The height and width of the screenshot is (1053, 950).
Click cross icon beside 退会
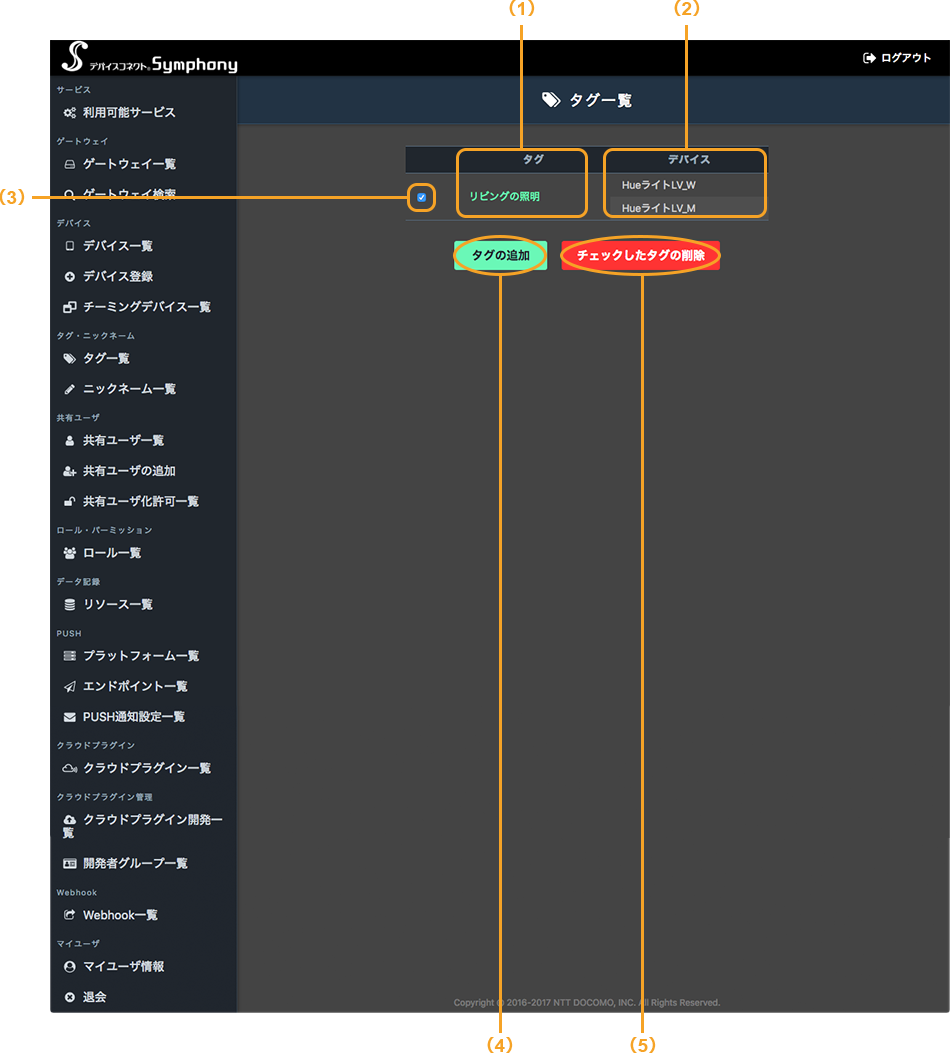69,997
